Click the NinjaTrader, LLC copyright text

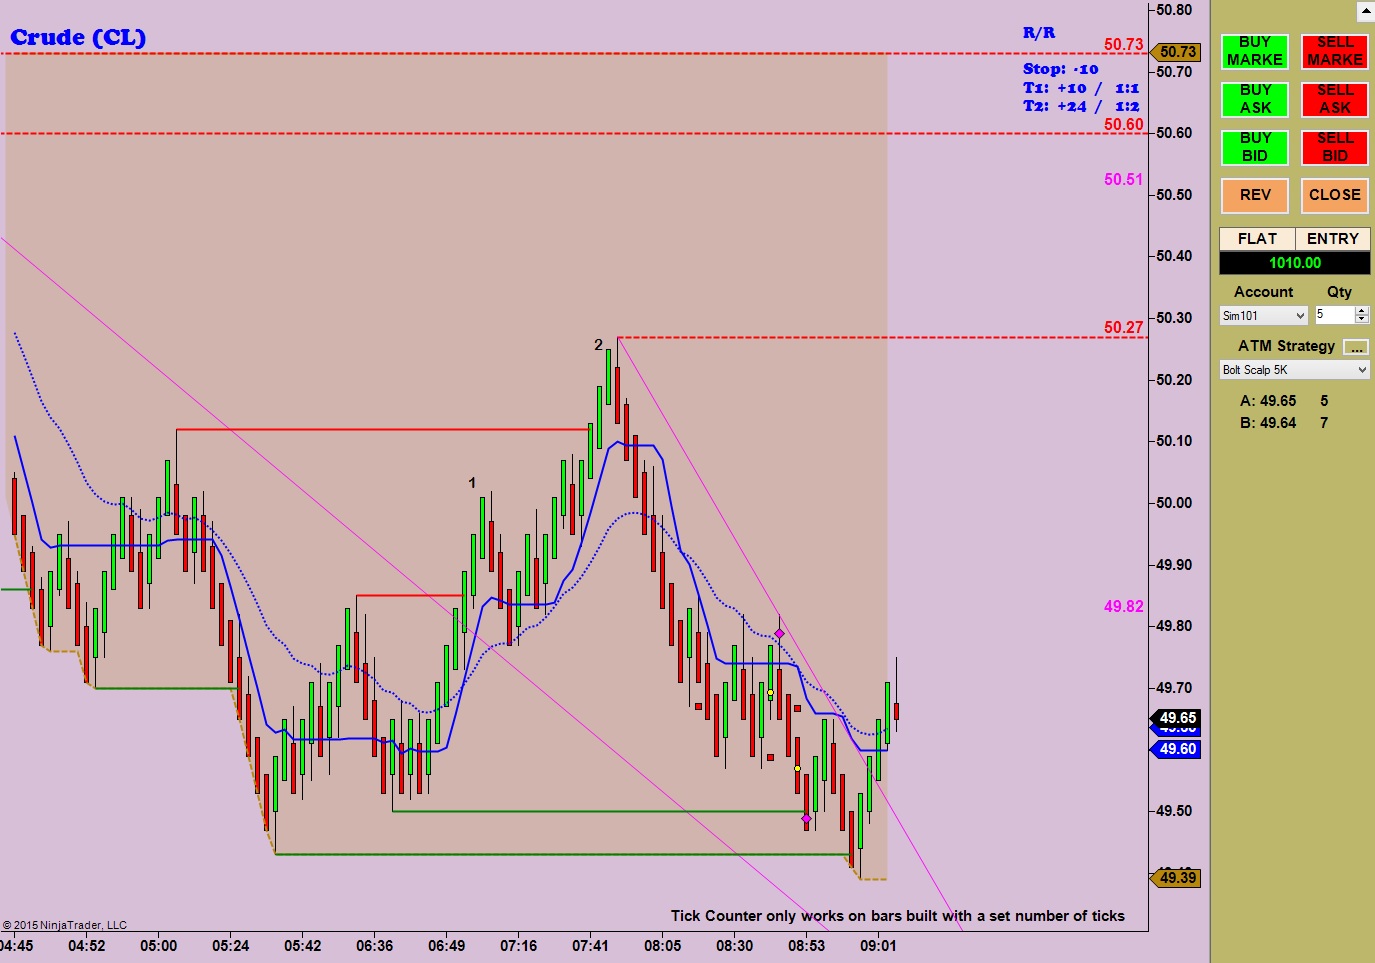click(x=65, y=925)
